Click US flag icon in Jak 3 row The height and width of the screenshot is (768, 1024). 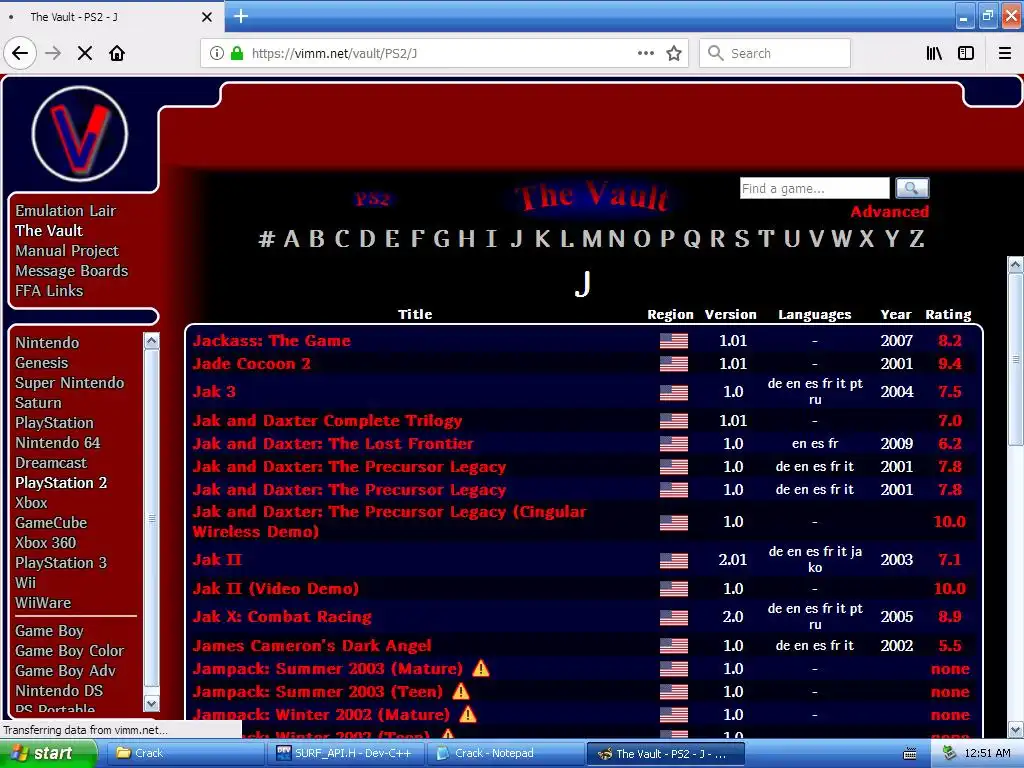click(673, 392)
